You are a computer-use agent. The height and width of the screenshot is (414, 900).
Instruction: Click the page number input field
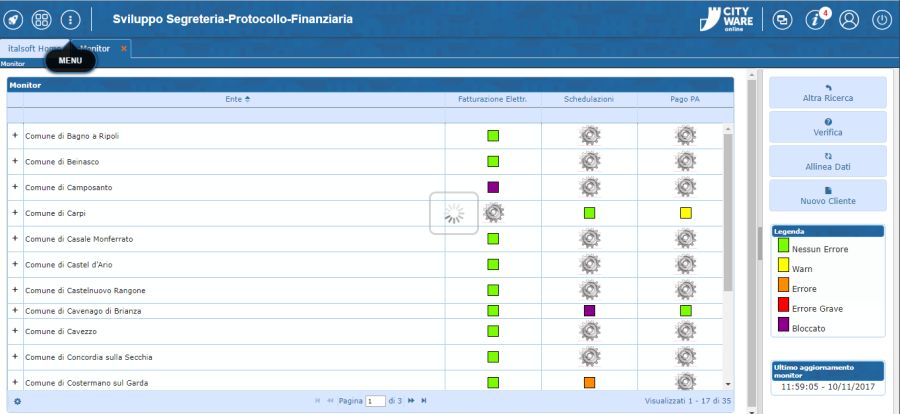(375, 401)
